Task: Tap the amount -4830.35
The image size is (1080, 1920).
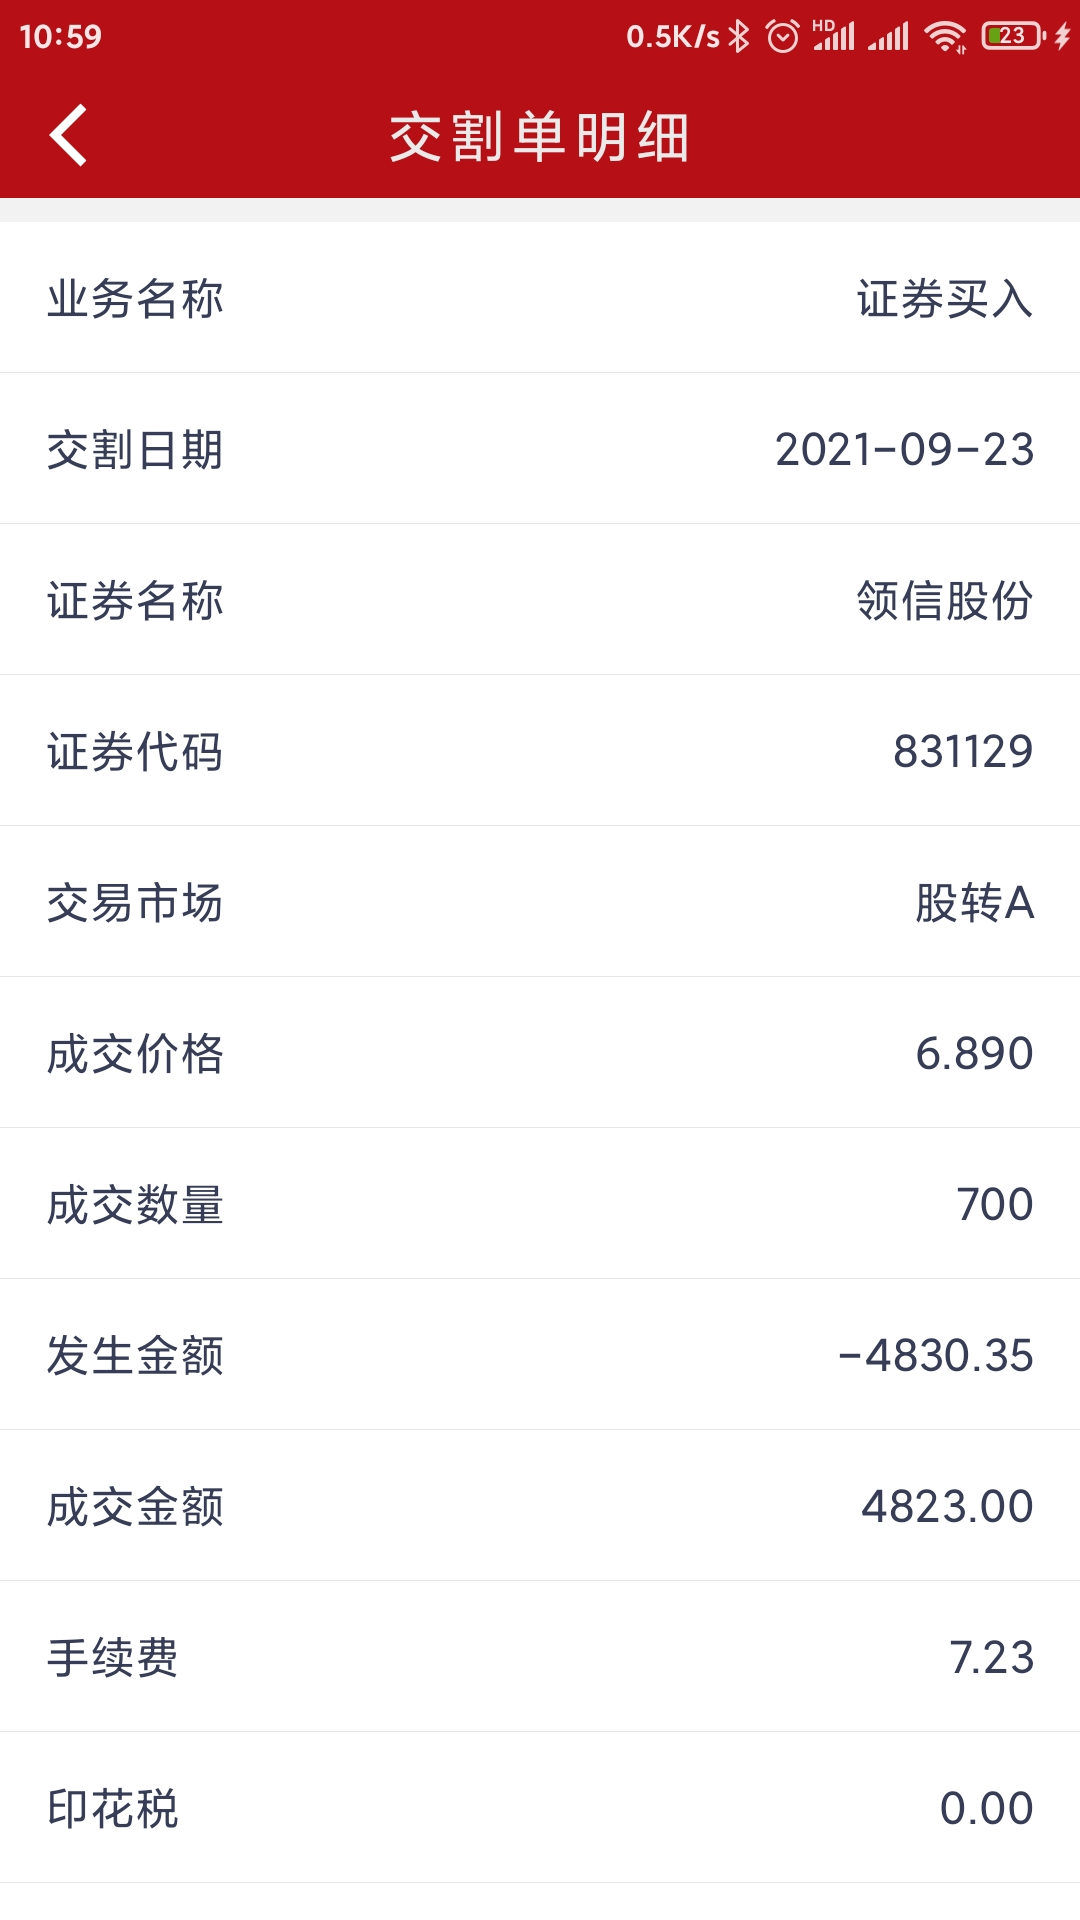Action: point(935,1356)
